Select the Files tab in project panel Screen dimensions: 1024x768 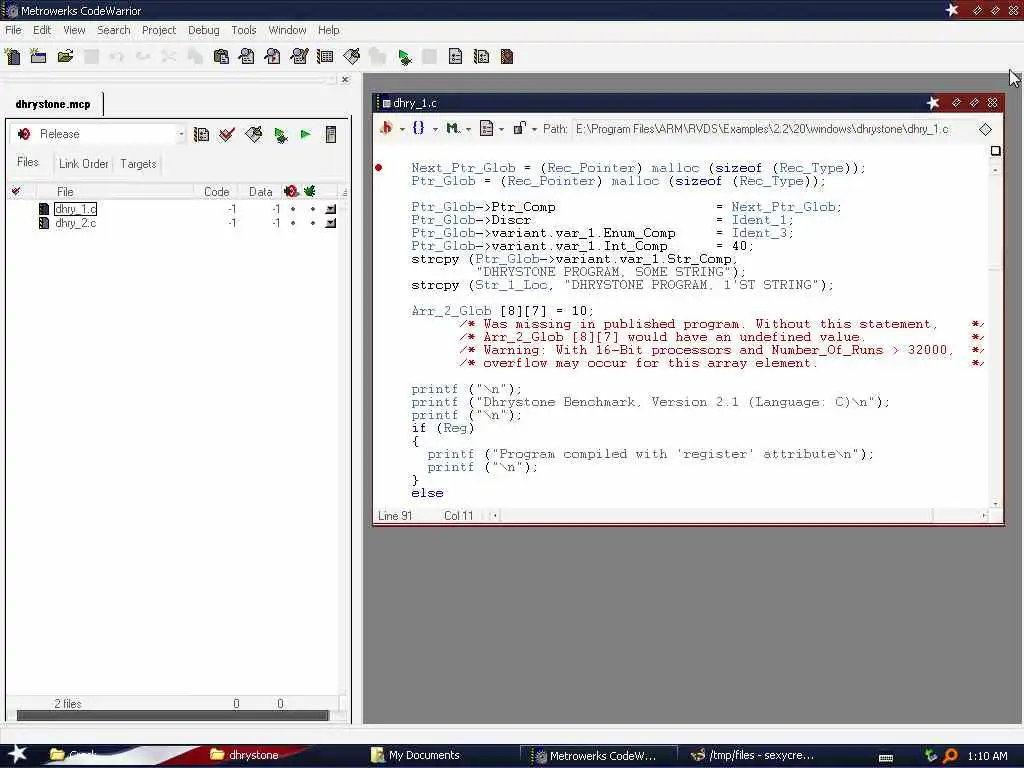(27, 162)
